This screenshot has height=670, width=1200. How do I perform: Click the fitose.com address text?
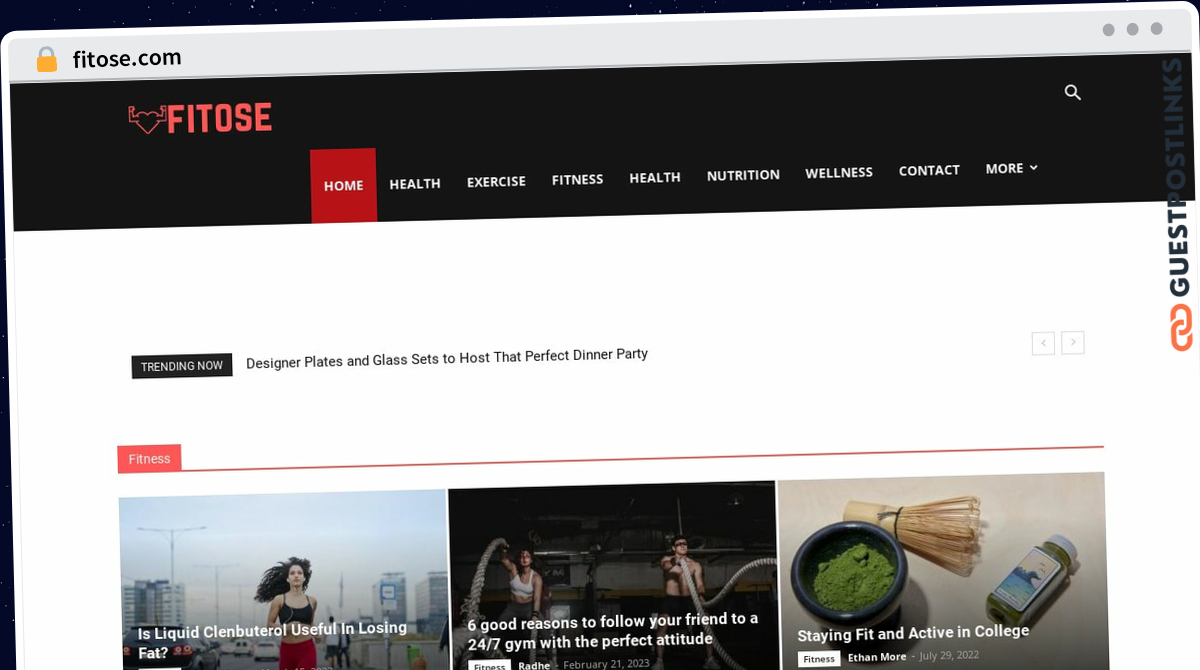(x=127, y=59)
